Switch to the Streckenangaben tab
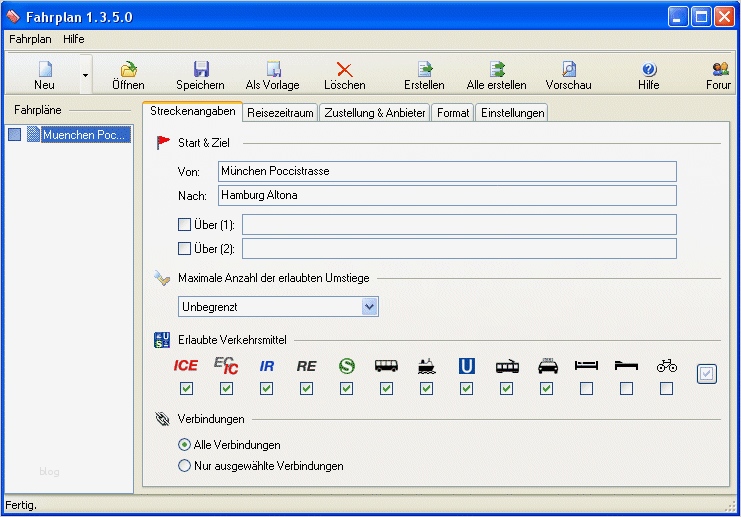 point(192,111)
